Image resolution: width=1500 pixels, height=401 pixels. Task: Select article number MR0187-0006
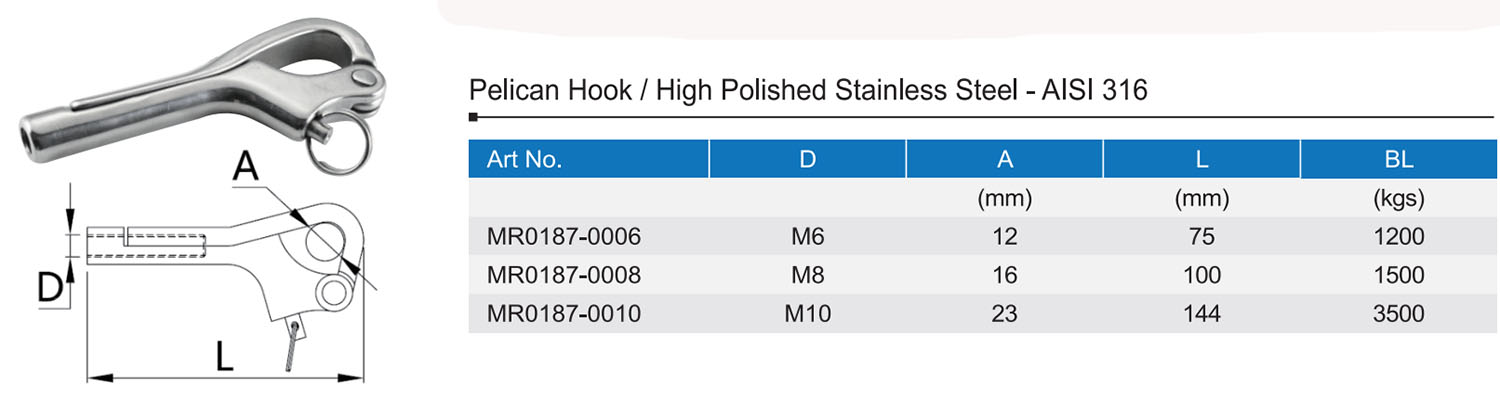pyautogui.click(x=563, y=238)
